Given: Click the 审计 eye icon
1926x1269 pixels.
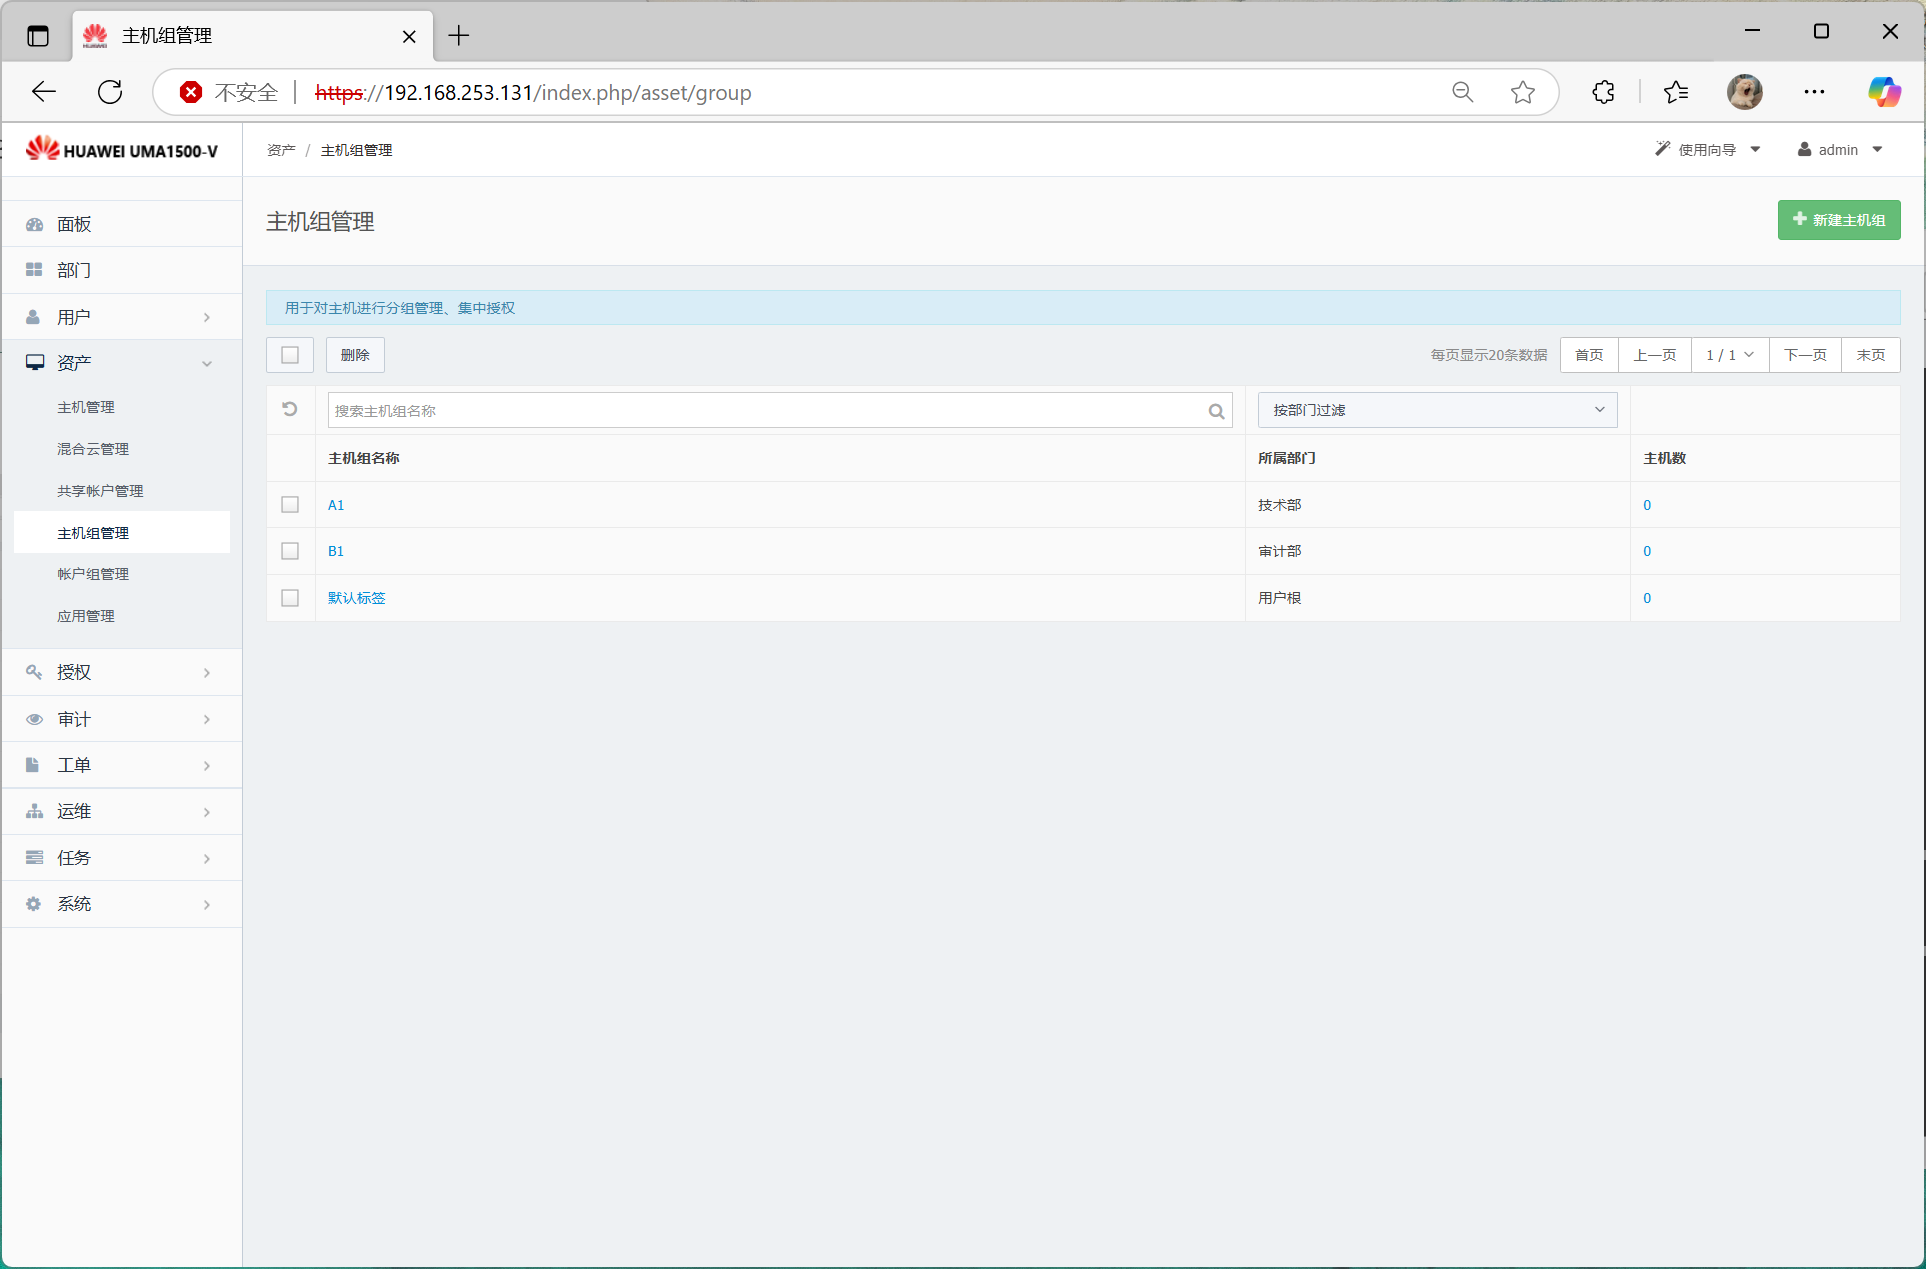Looking at the screenshot, I should pyautogui.click(x=35, y=719).
